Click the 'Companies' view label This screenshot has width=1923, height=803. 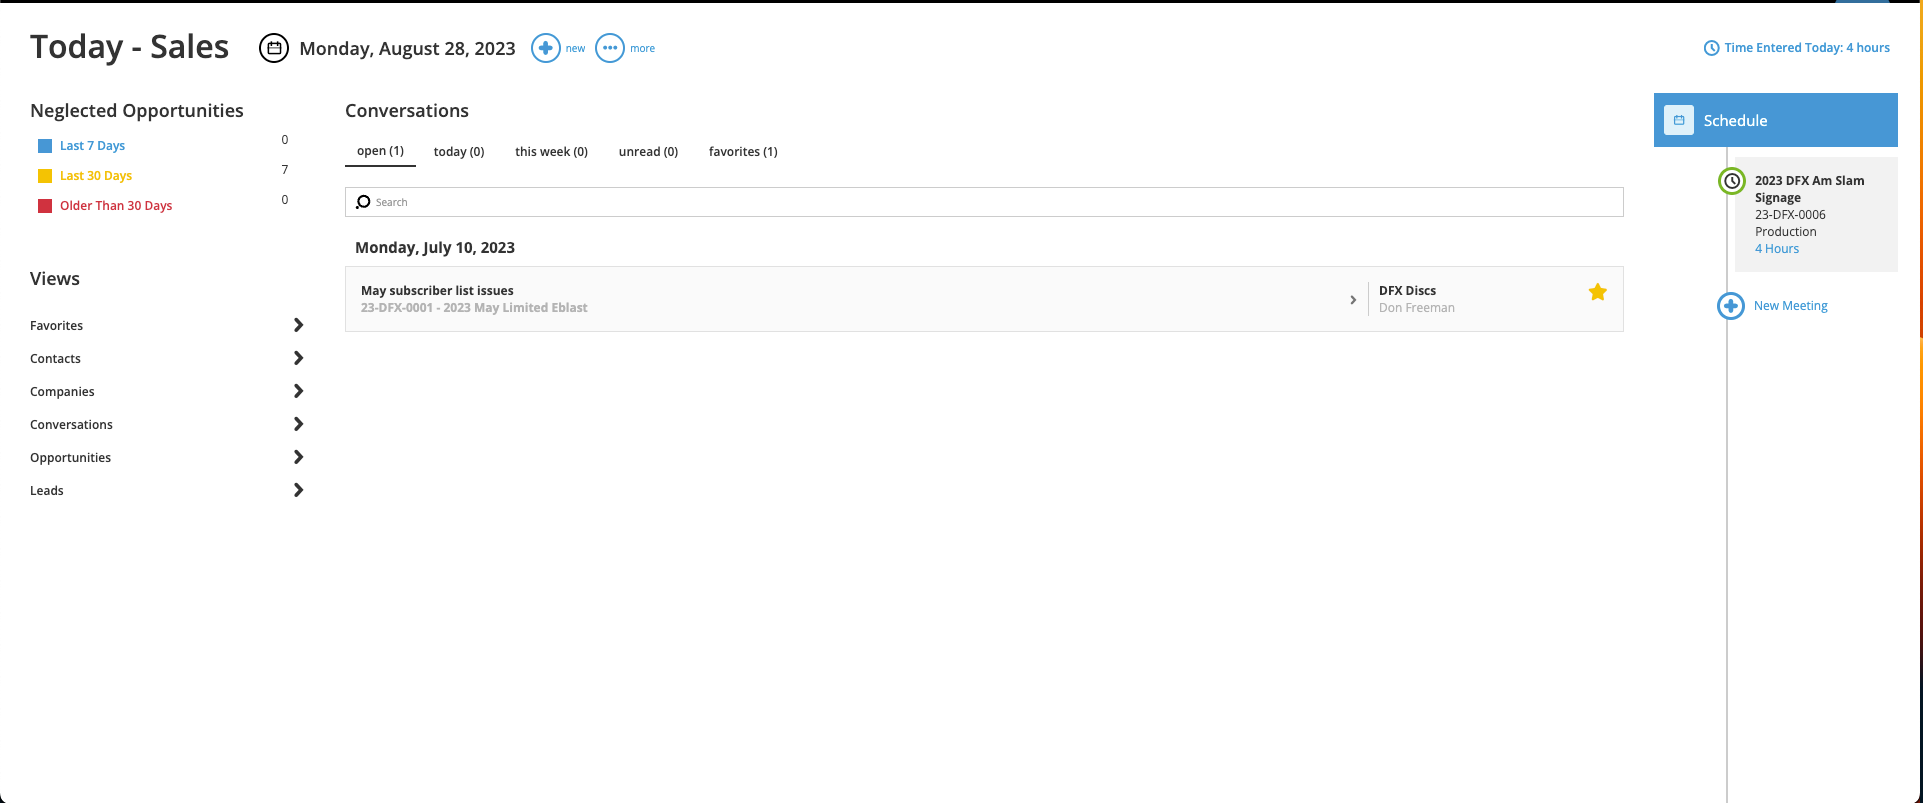tap(62, 392)
